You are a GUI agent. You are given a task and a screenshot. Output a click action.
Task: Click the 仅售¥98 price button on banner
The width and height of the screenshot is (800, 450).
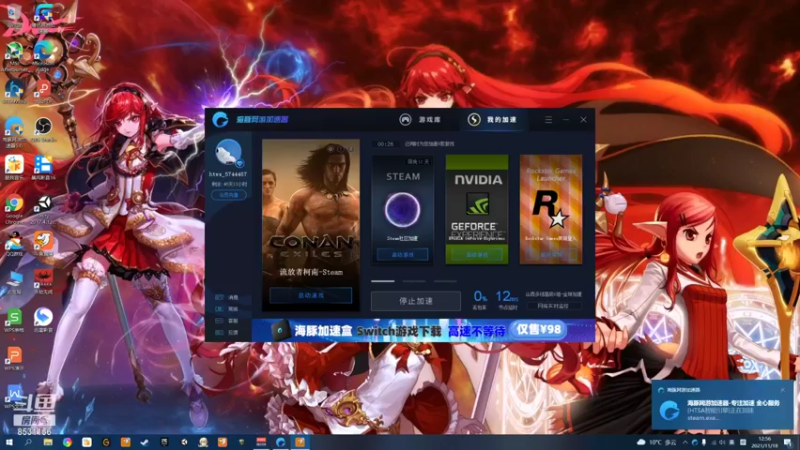coord(538,330)
